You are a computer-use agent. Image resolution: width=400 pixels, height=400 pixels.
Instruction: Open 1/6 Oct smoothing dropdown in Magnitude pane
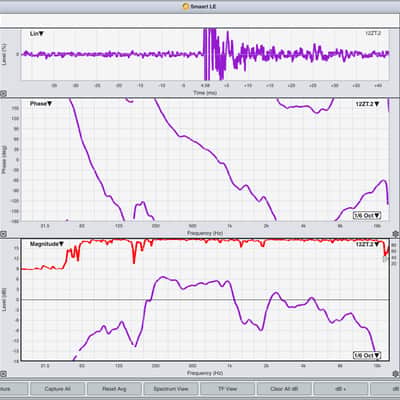(x=367, y=356)
